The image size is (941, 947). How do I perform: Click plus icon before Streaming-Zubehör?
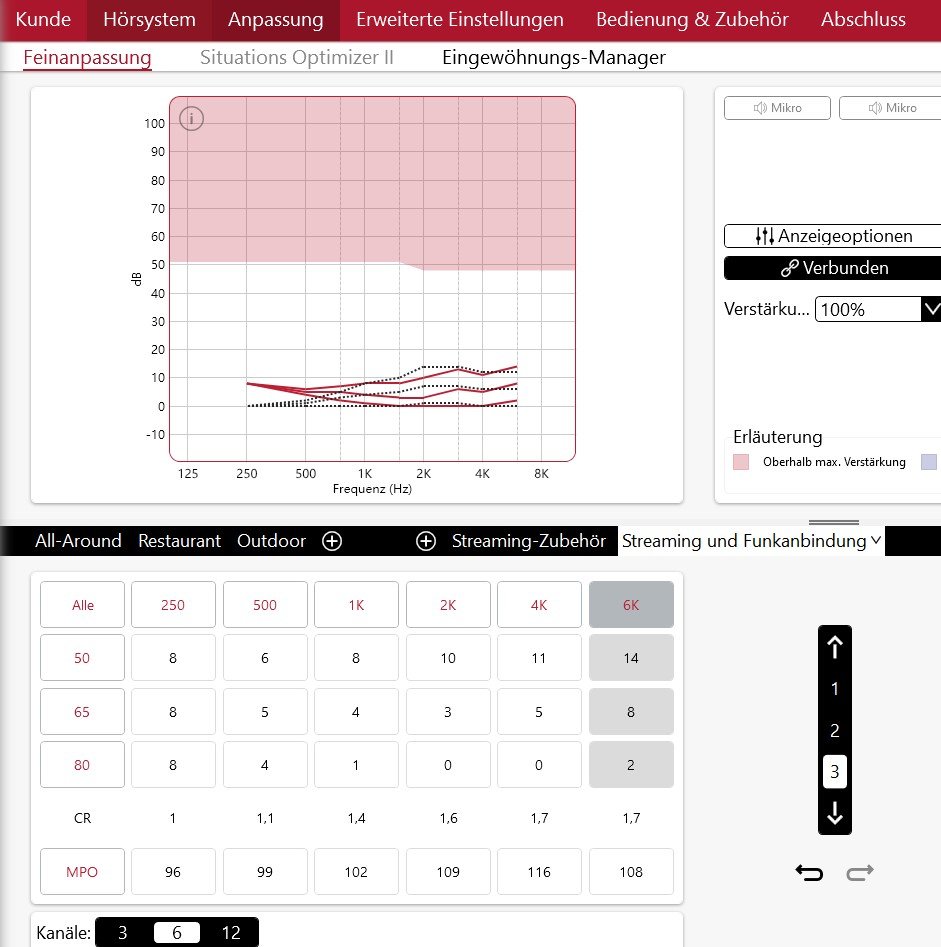click(426, 541)
